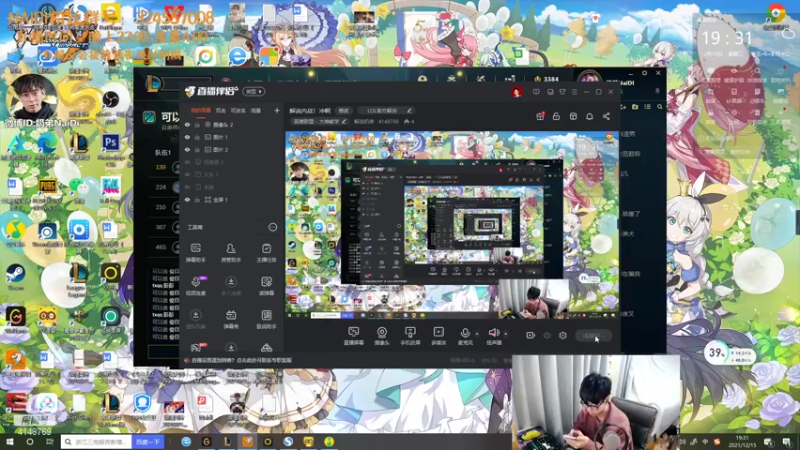Screen dimensions: 800x450
Task: Open the 调弹幕 tool icon
Action: pos(266,286)
